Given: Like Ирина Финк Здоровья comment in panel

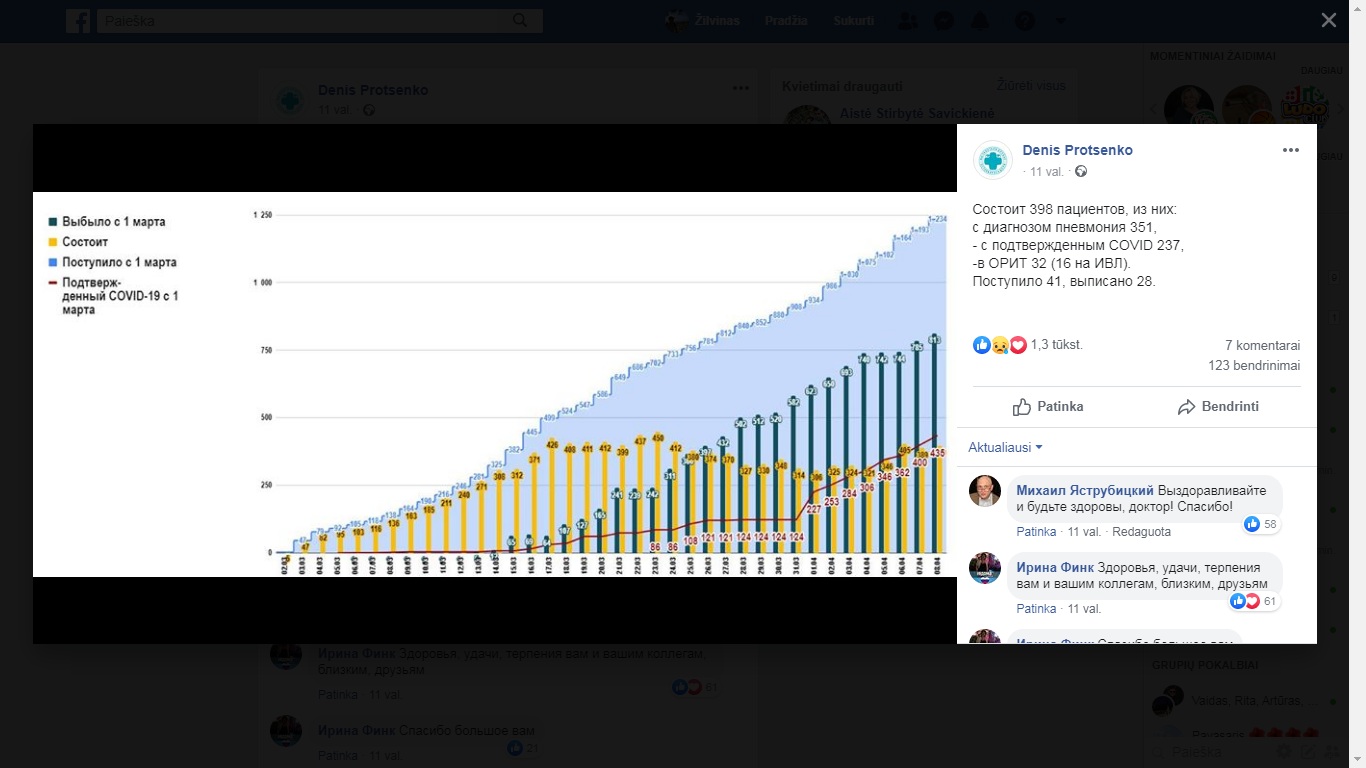Looking at the screenshot, I should (1036, 608).
